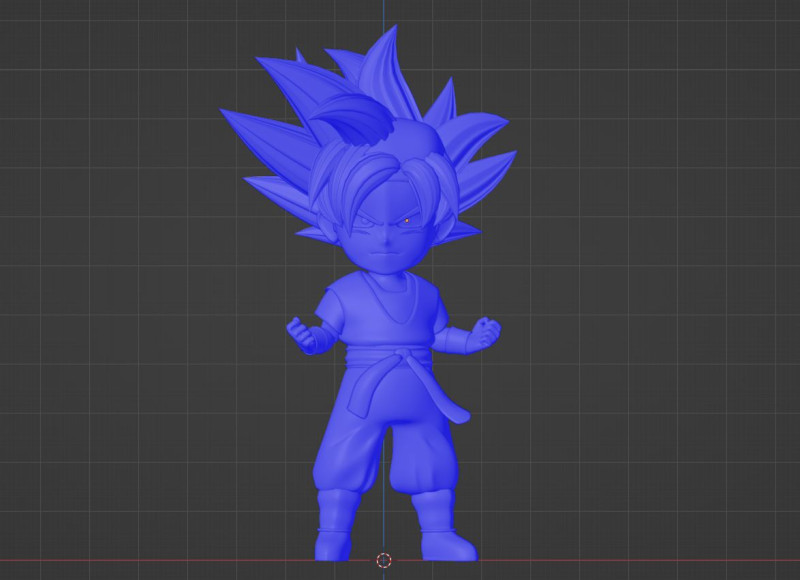Click the blue vertical axis line above the model
This screenshot has width=800, height=580.
pyautogui.click(x=384, y=15)
